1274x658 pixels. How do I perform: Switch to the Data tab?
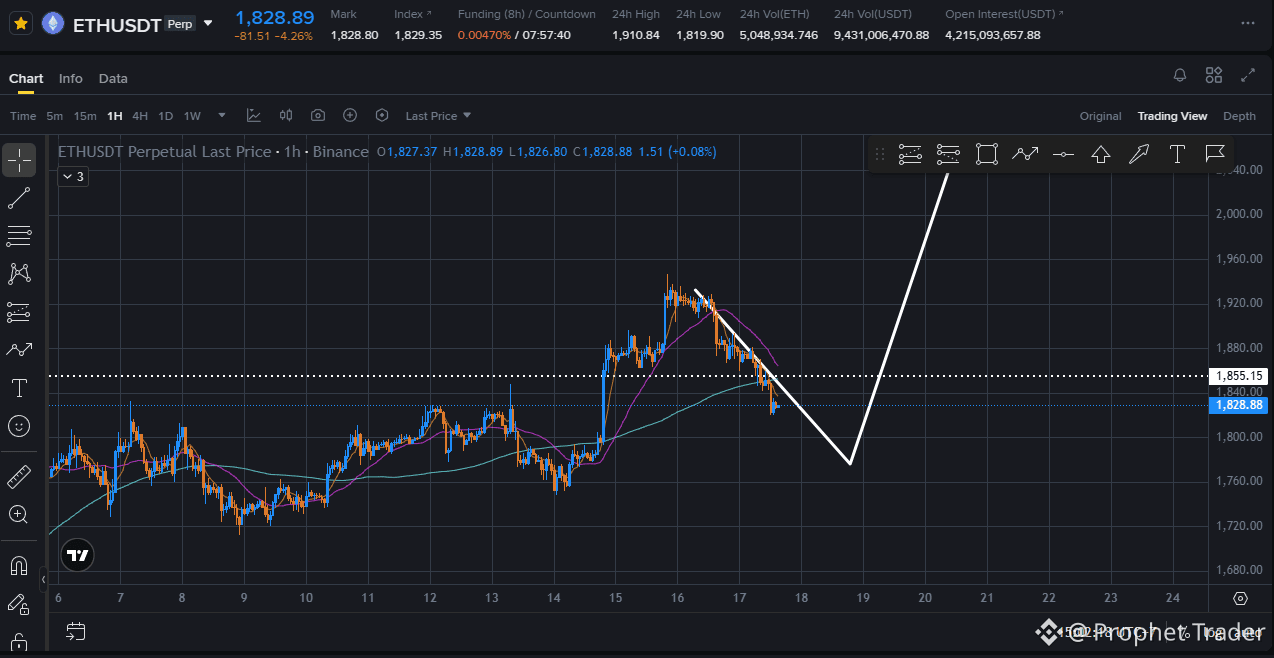point(113,78)
